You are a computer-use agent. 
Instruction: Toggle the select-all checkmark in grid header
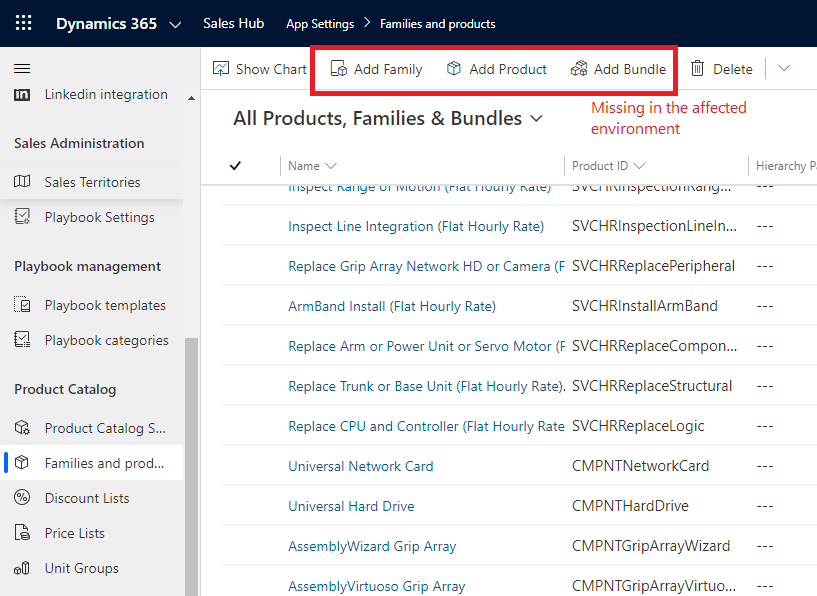click(236, 166)
